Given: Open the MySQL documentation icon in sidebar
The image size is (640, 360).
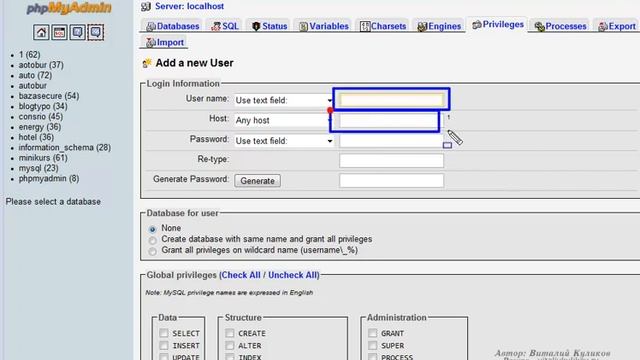Looking at the screenshot, I should pyautogui.click(x=96, y=32).
